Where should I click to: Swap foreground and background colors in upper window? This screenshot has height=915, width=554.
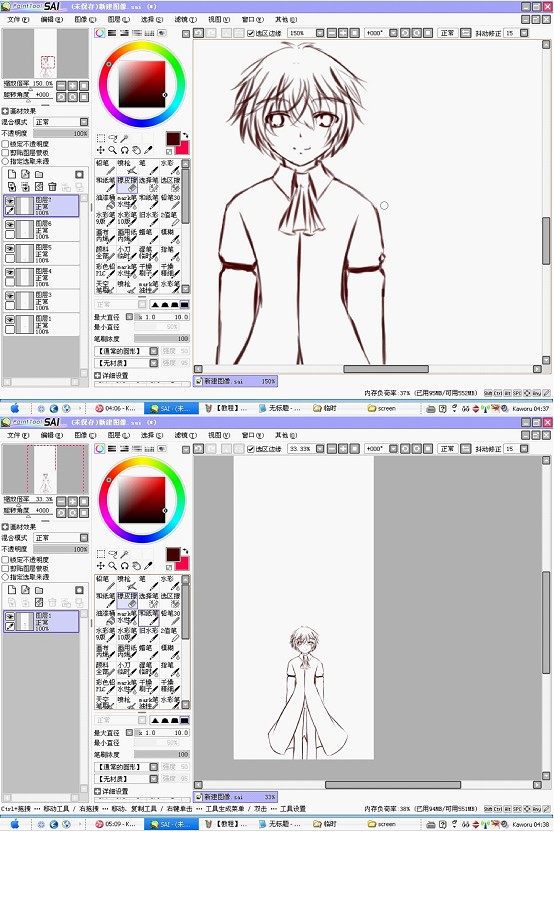pyautogui.click(x=185, y=135)
